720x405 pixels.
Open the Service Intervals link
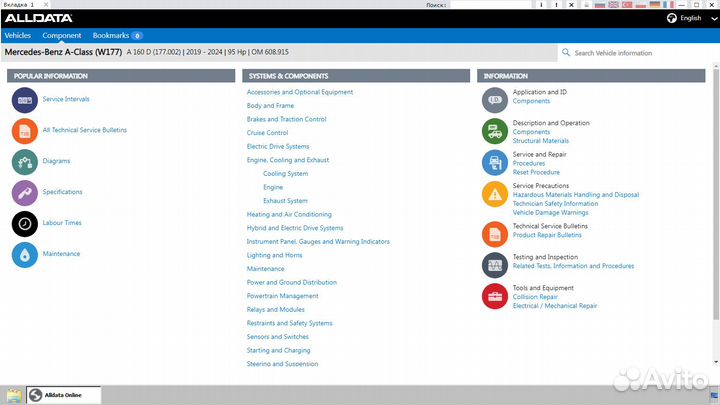(x=66, y=99)
